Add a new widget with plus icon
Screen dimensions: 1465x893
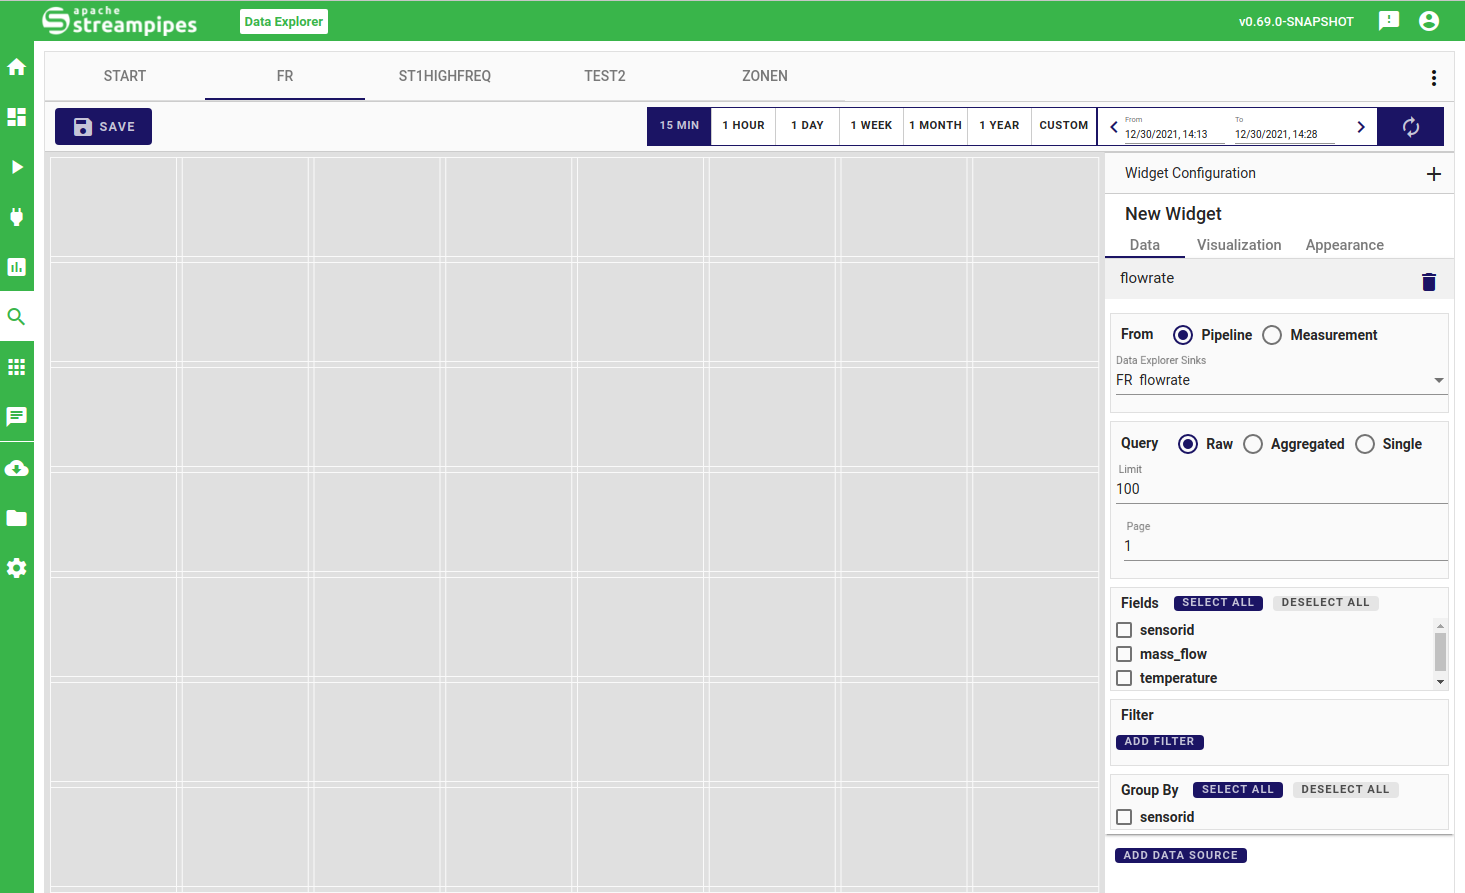[1433, 174]
